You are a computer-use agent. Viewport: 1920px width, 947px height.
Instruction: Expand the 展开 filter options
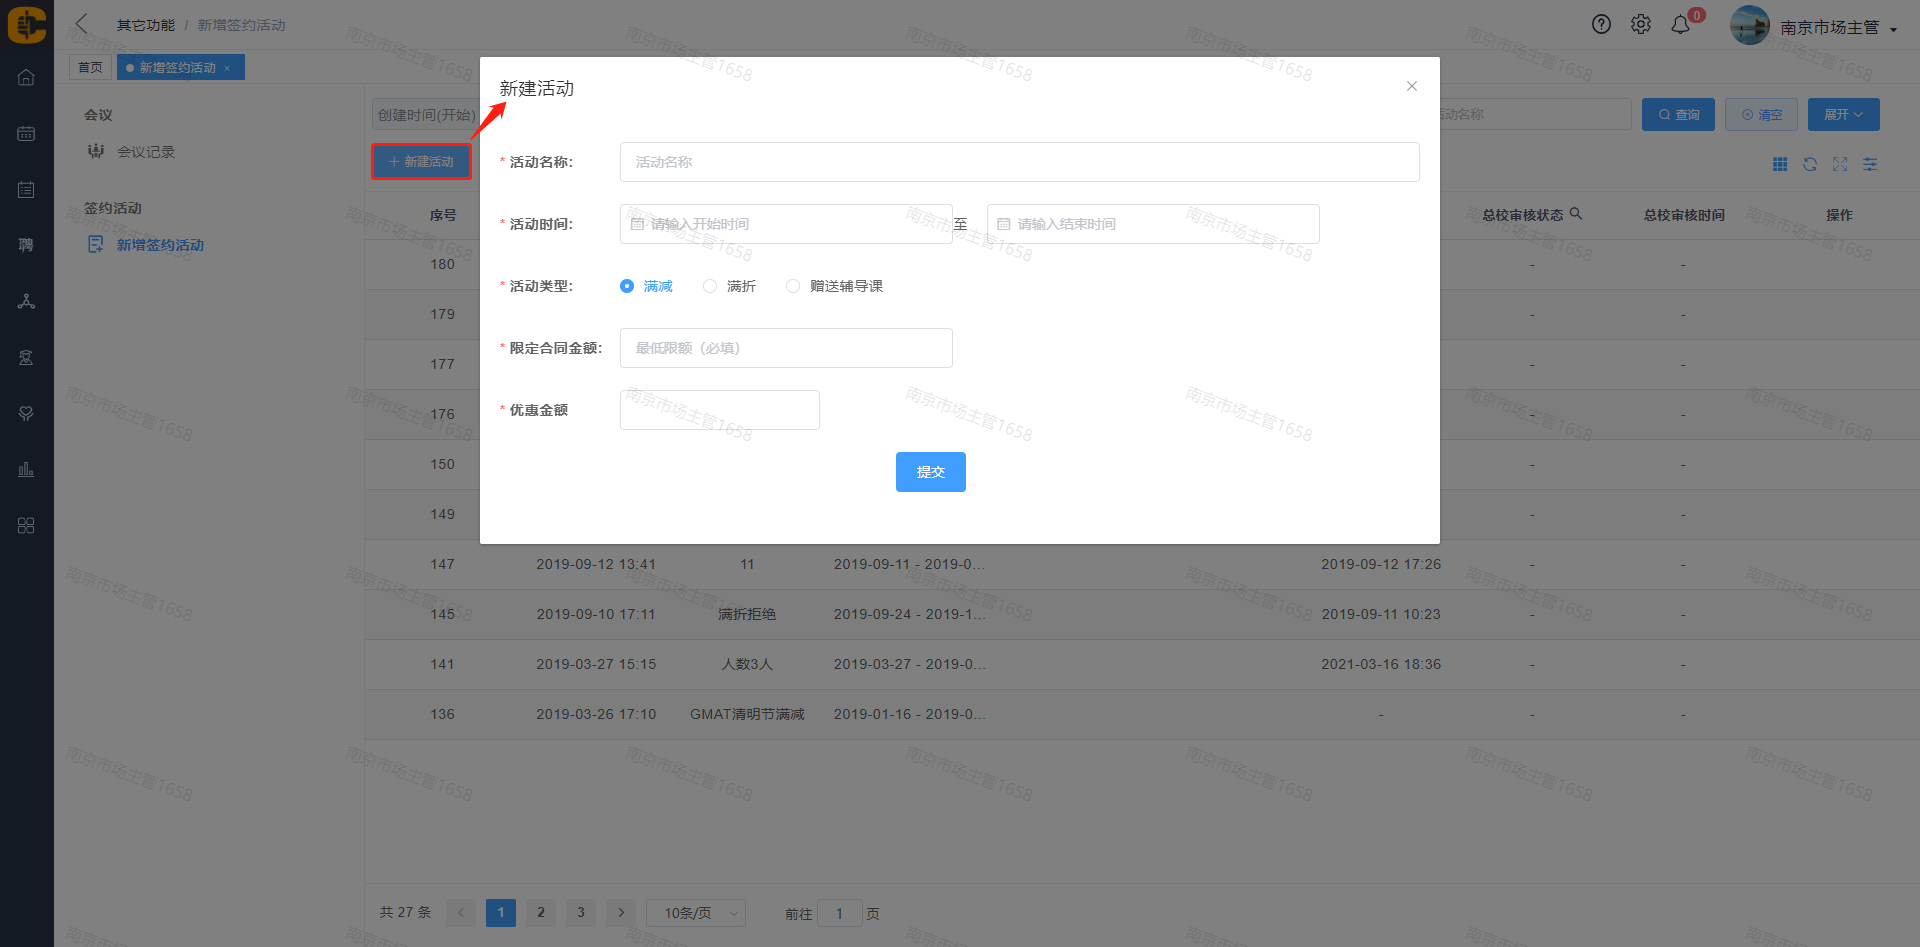(x=1843, y=115)
